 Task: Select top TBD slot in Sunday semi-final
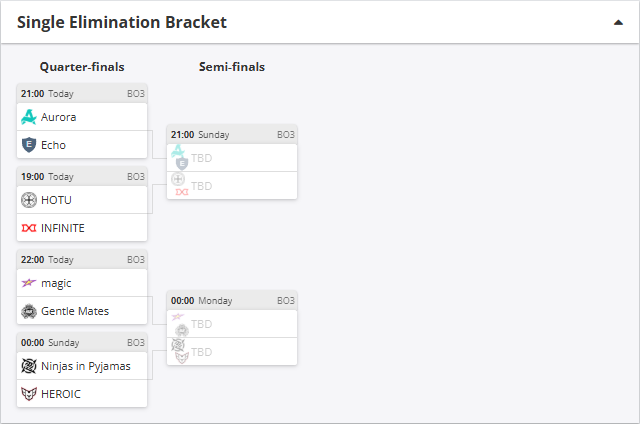[232, 158]
